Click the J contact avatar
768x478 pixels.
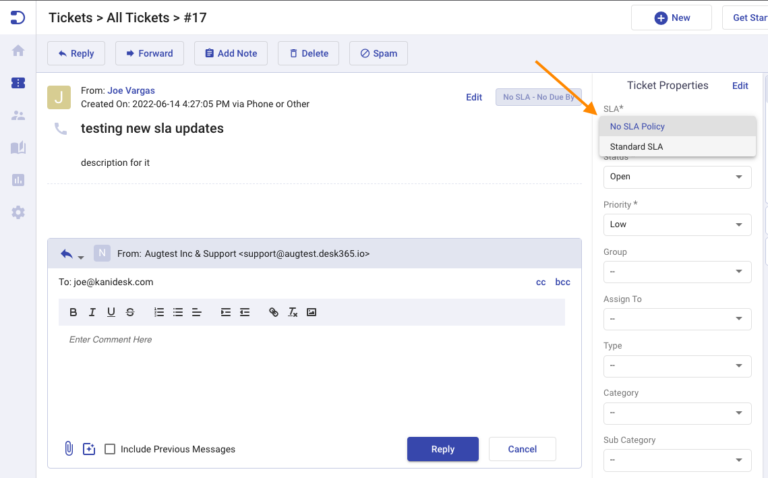[59, 97]
